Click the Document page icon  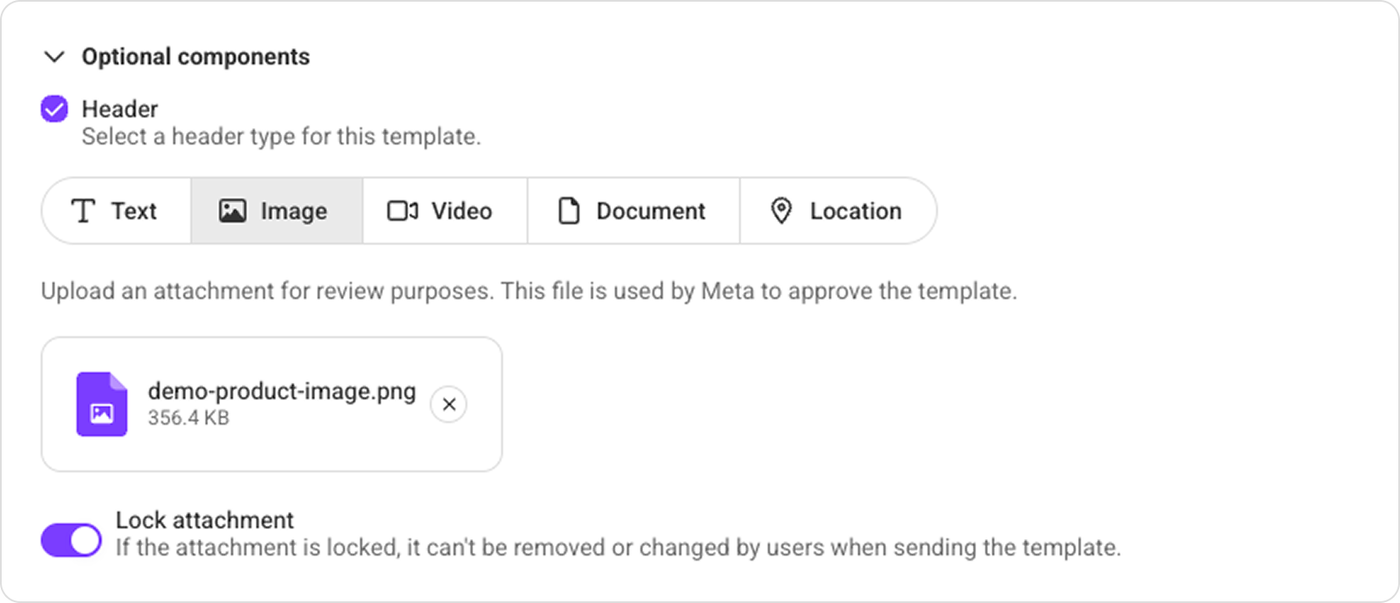[x=568, y=211]
